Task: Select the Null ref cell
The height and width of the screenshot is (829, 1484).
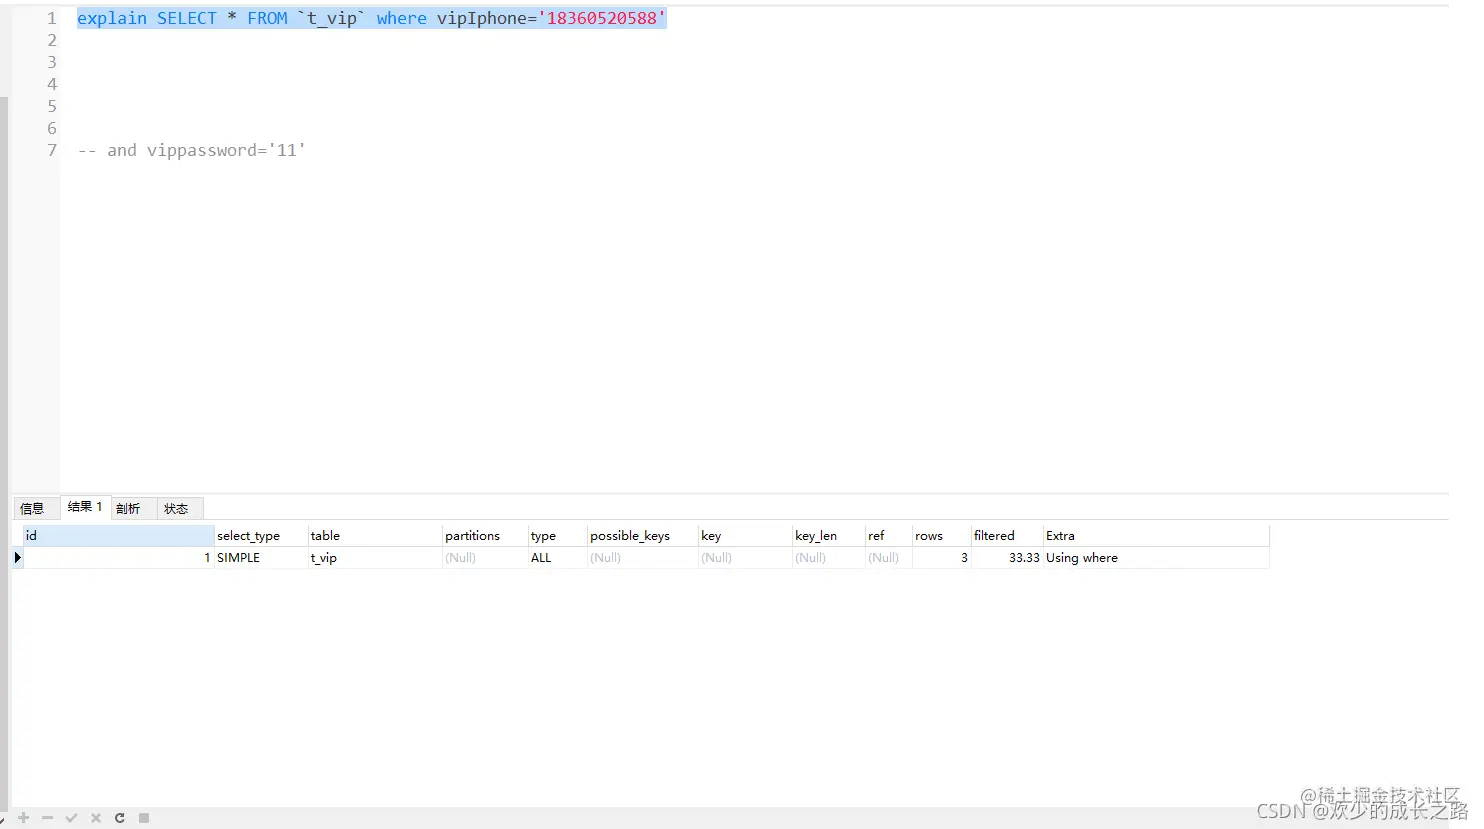Action: 888,558
